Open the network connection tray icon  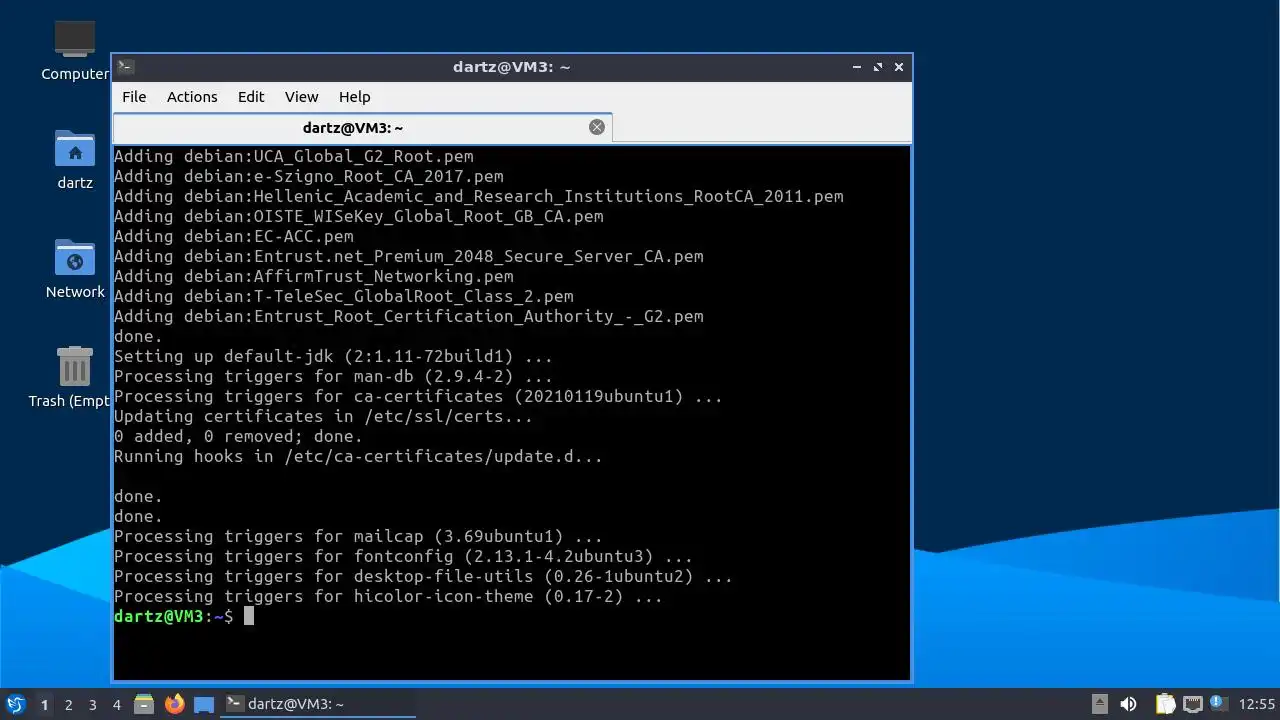pos(1192,704)
